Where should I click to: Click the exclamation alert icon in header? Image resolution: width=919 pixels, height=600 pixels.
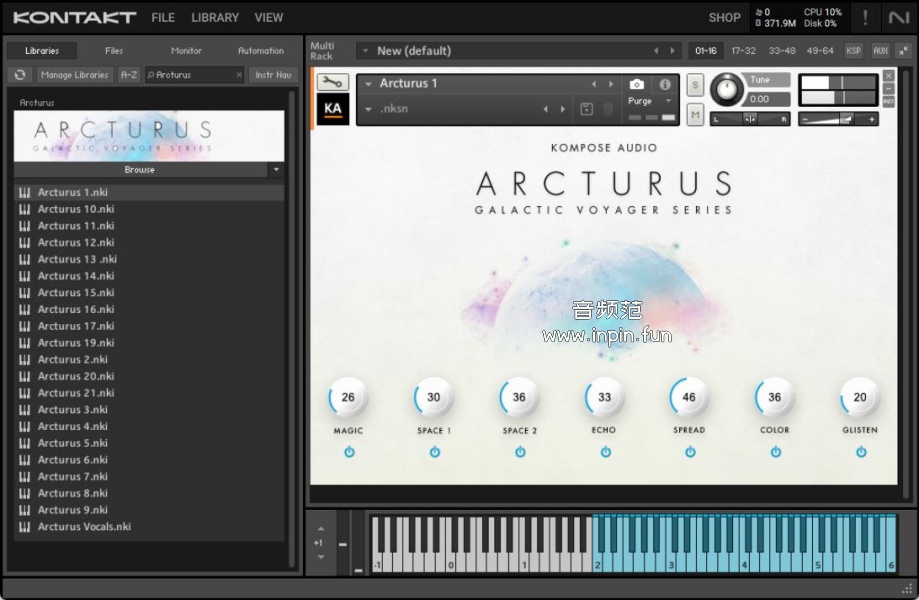click(865, 17)
